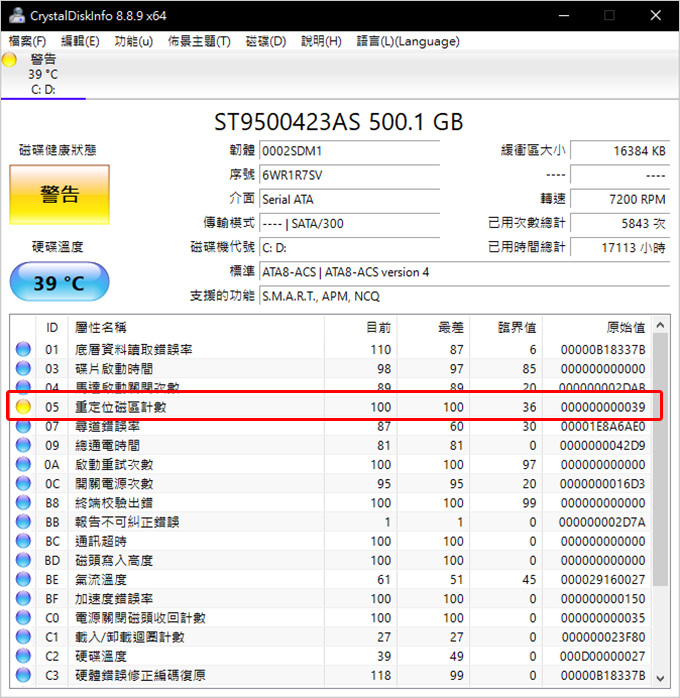Click the interface field Serial ATA
Screen dimensions: 680x698
(349, 199)
